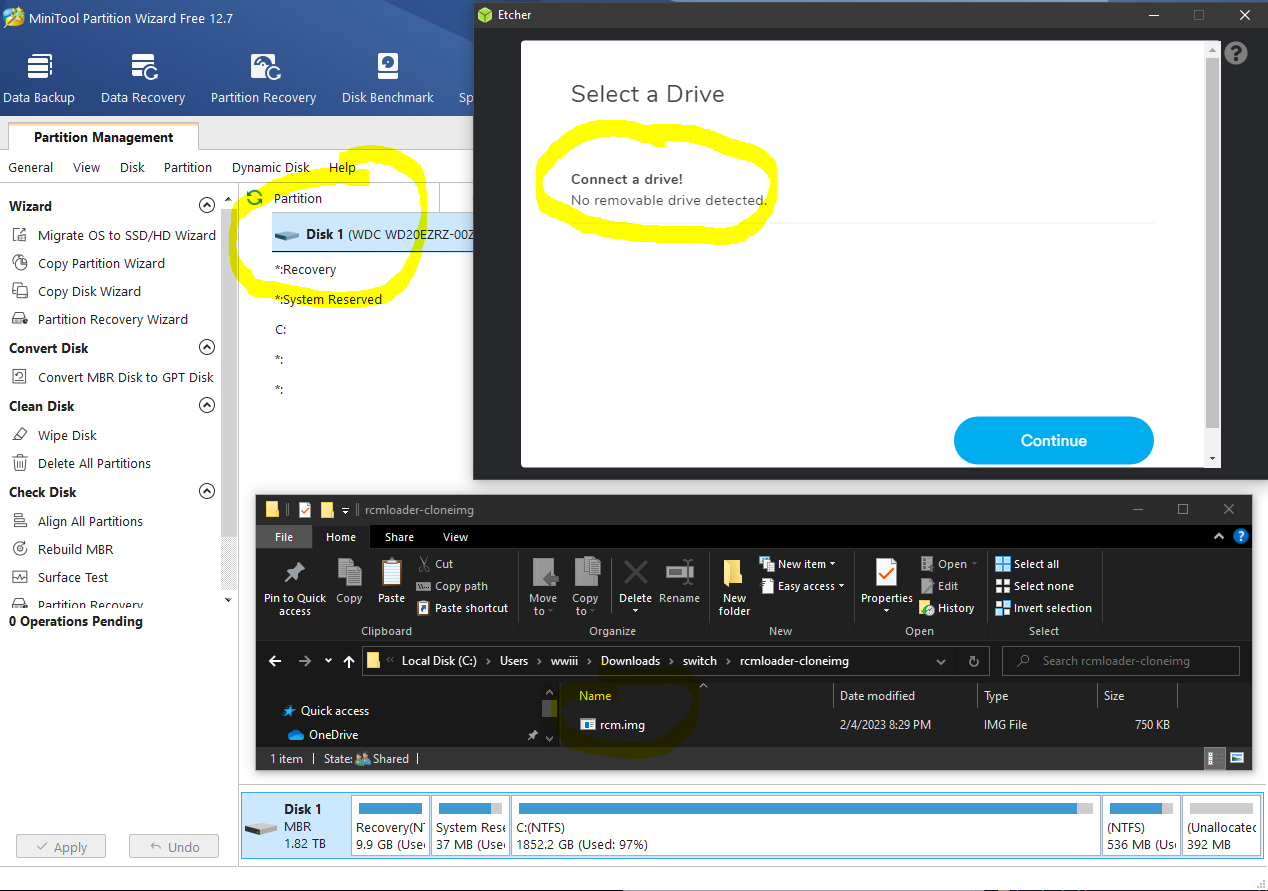1268x891 pixels.
Task: Open File tab in Explorer
Action: (x=284, y=537)
